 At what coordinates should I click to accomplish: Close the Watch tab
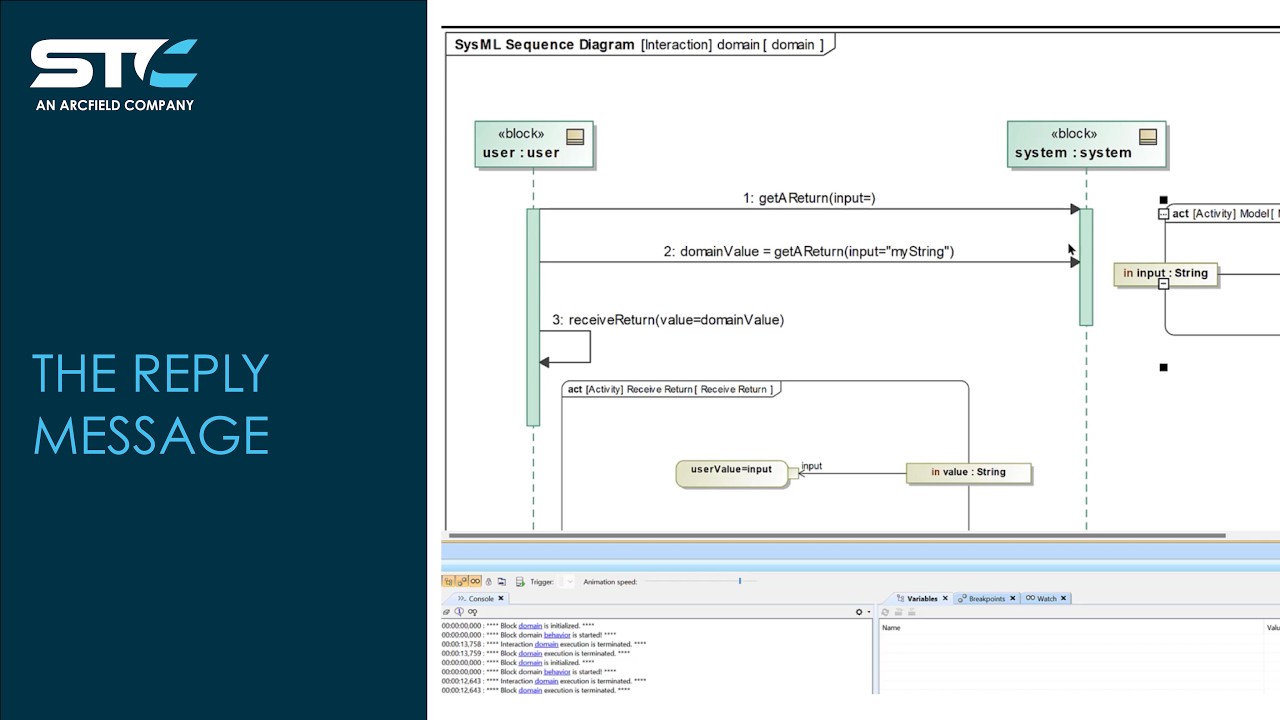point(1063,598)
